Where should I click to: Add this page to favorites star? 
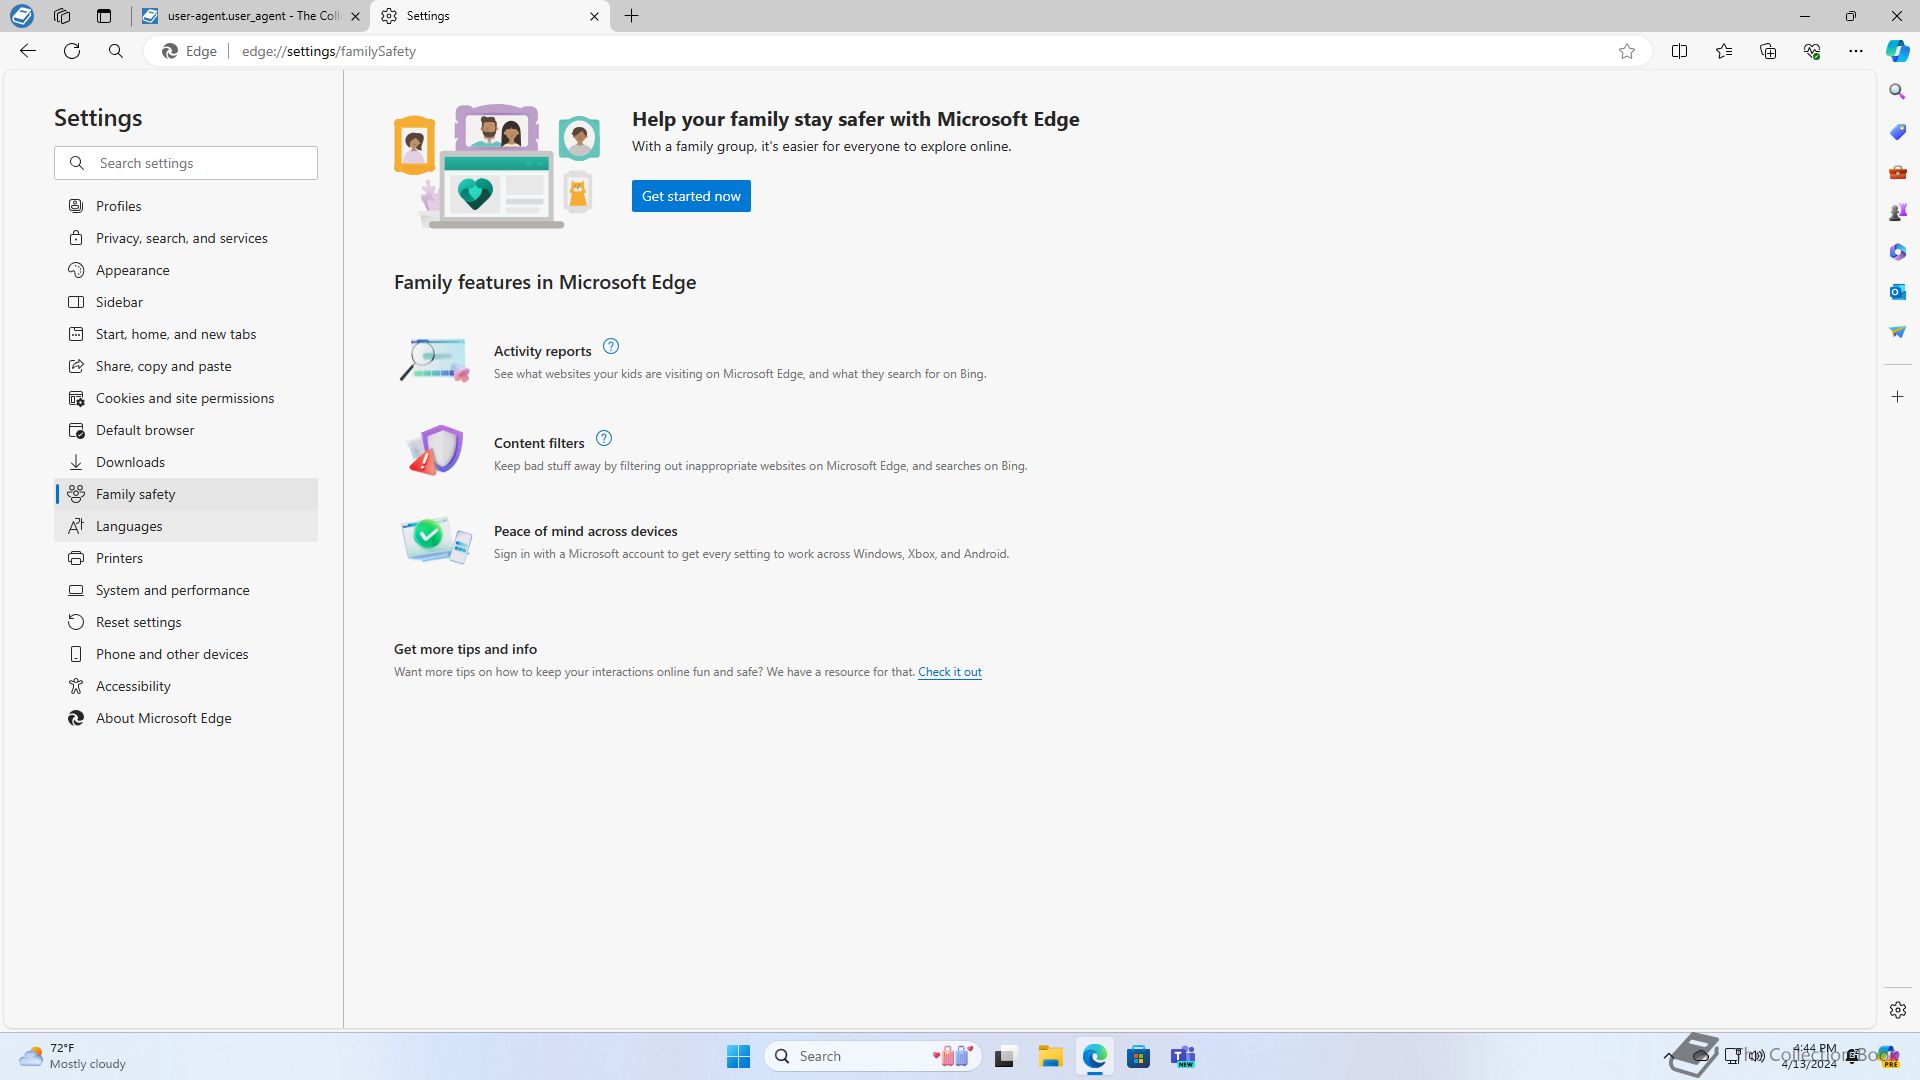pos(1627,51)
